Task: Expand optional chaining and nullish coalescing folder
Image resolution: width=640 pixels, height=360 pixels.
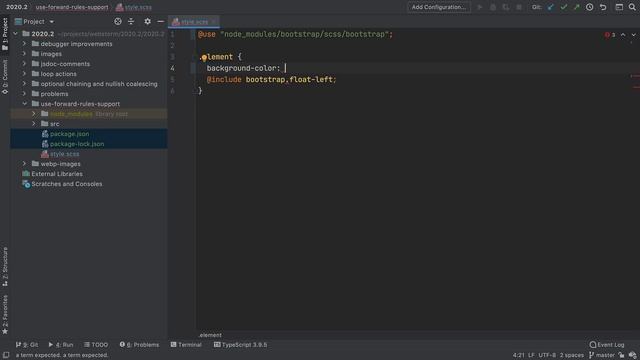Action: (24, 84)
